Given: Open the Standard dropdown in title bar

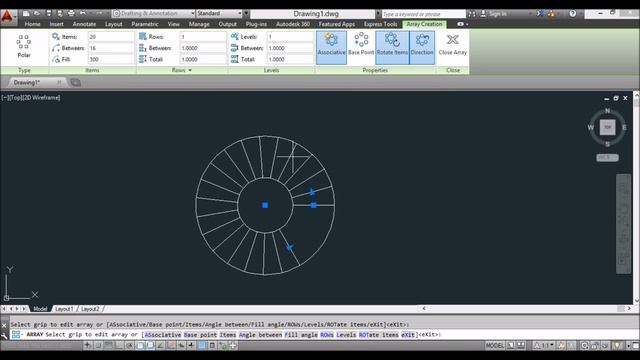Looking at the screenshot, I should click(219, 13).
